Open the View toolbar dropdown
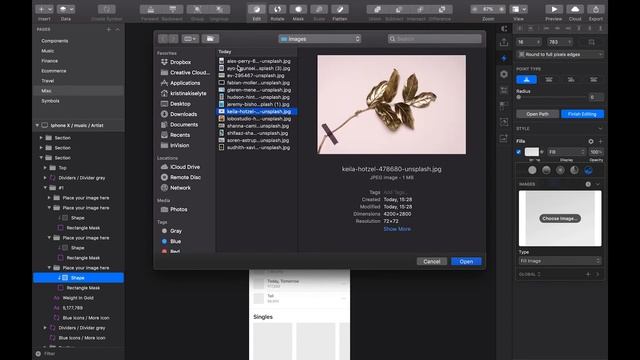 click(519, 9)
